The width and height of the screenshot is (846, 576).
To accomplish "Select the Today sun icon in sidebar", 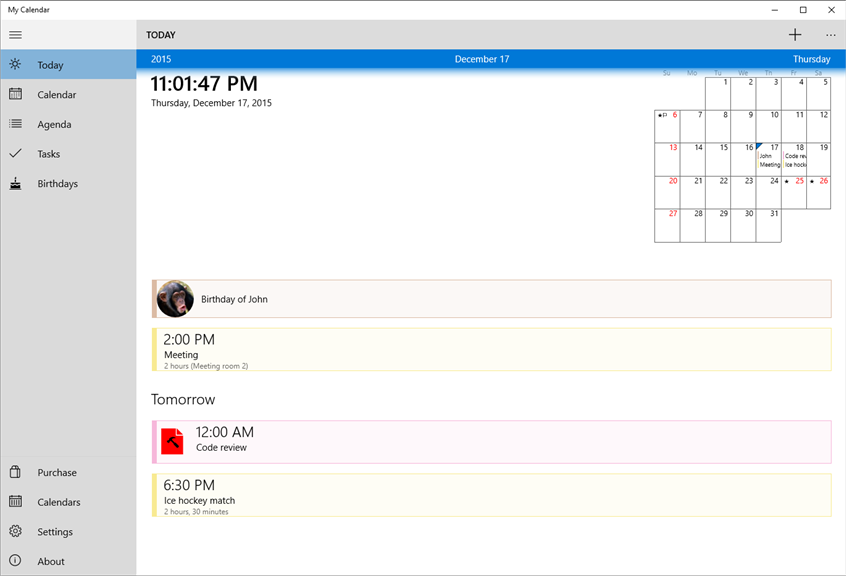I will point(15,64).
